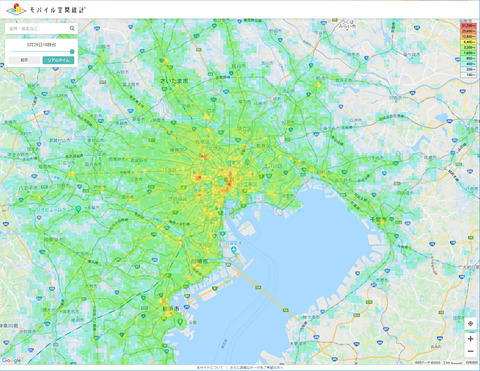The width and height of the screenshot is (480, 371).
Task: Center map on my current location
Action: pos(470,324)
